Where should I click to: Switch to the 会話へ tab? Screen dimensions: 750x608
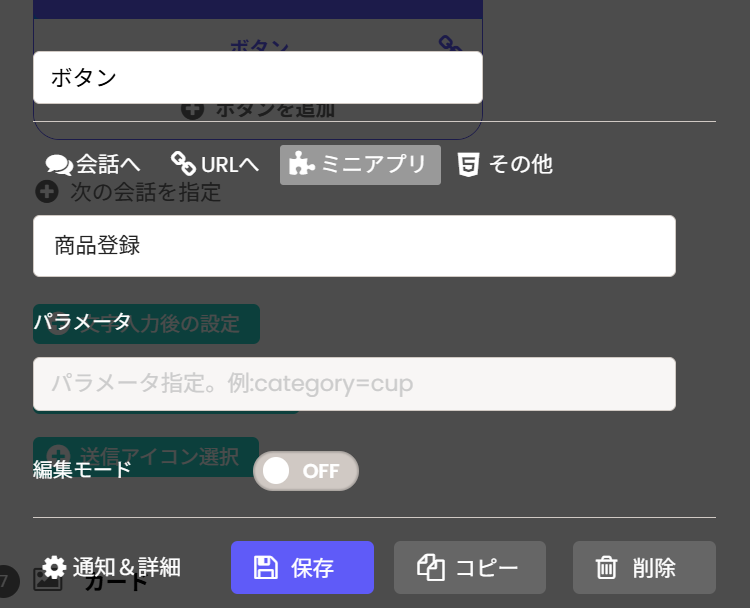tap(93, 164)
